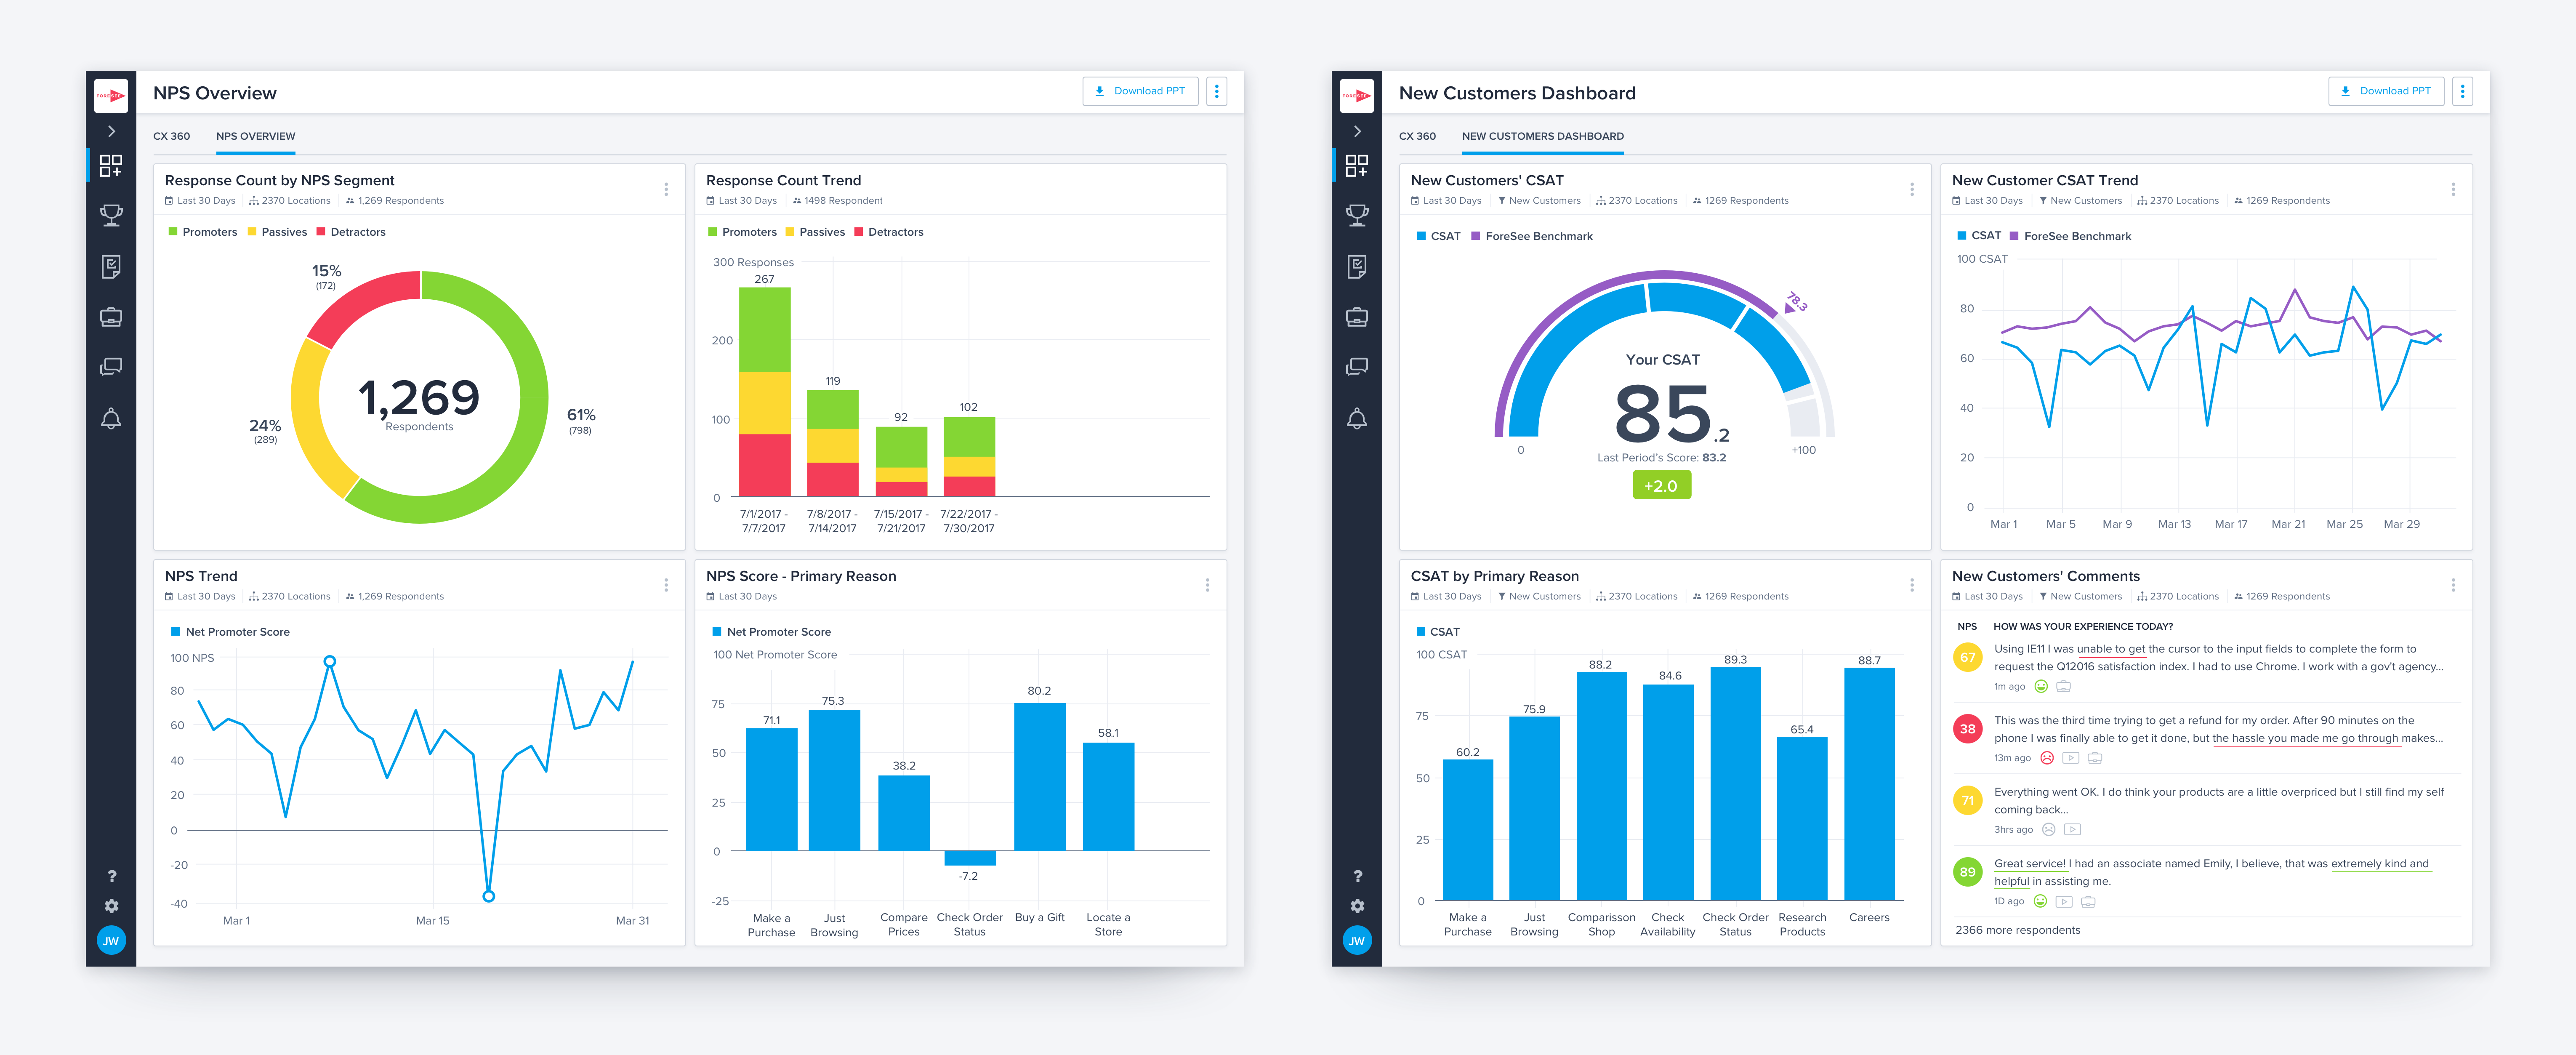Toggle CSAT legend in CSAT by Primary Reason
This screenshot has height=1055, width=2576.
1438,632
